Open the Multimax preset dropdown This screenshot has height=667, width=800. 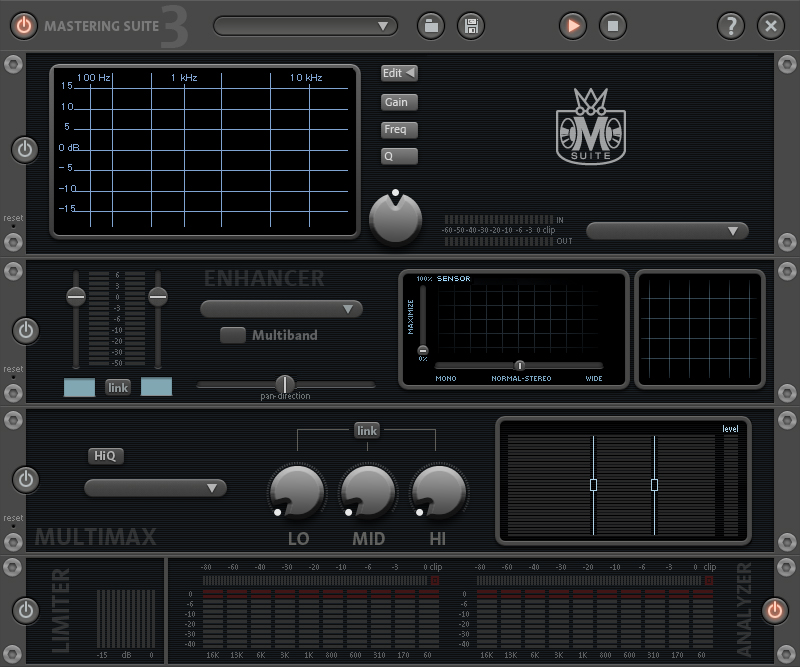[x=156, y=488]
